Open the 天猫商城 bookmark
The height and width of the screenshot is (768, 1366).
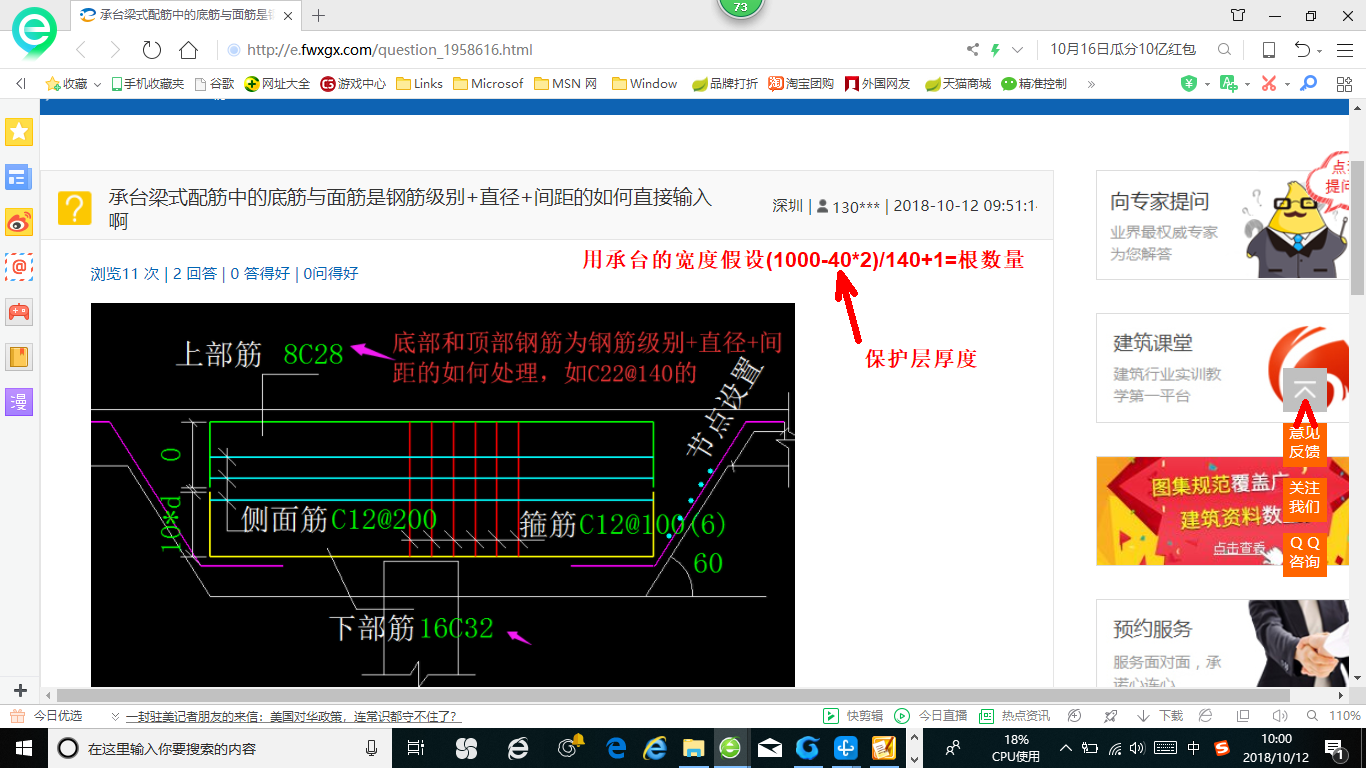click(x=958, y=84)
